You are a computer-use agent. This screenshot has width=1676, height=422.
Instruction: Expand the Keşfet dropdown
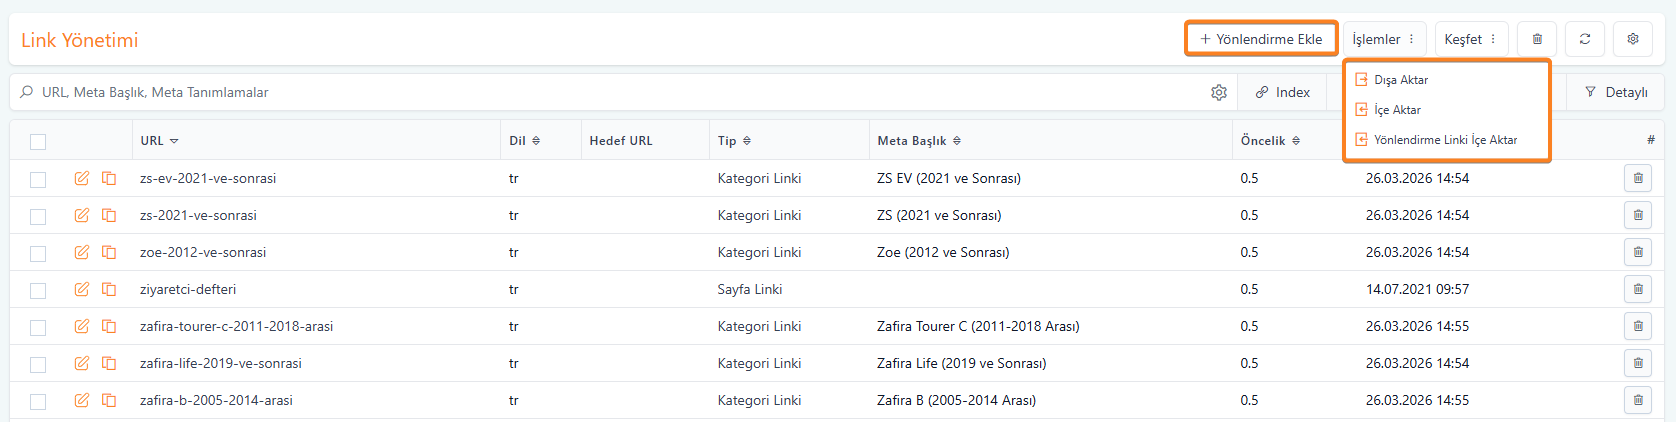click(1470, 39)
